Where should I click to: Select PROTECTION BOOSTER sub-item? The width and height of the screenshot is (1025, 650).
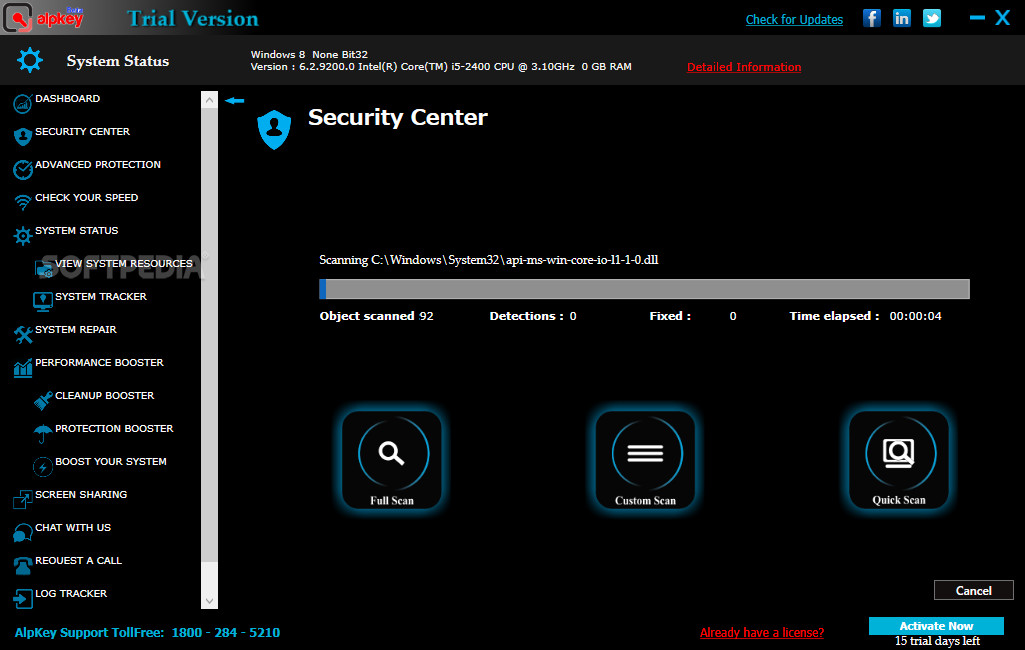point(114,428)
